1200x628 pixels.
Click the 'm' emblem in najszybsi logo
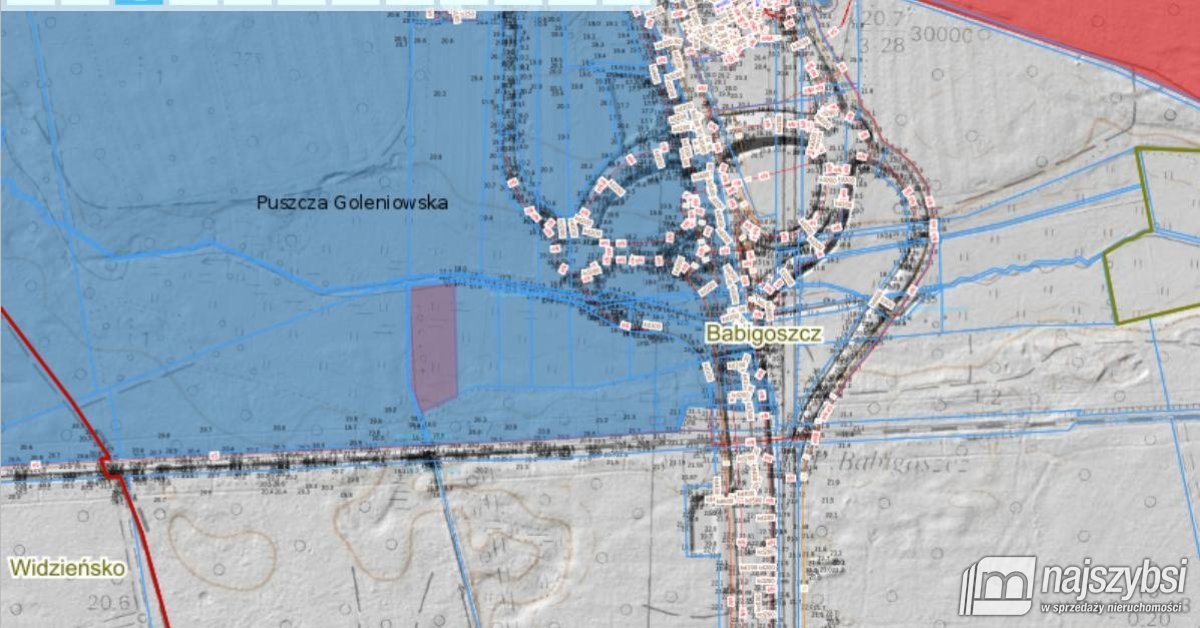pos(998,586)
